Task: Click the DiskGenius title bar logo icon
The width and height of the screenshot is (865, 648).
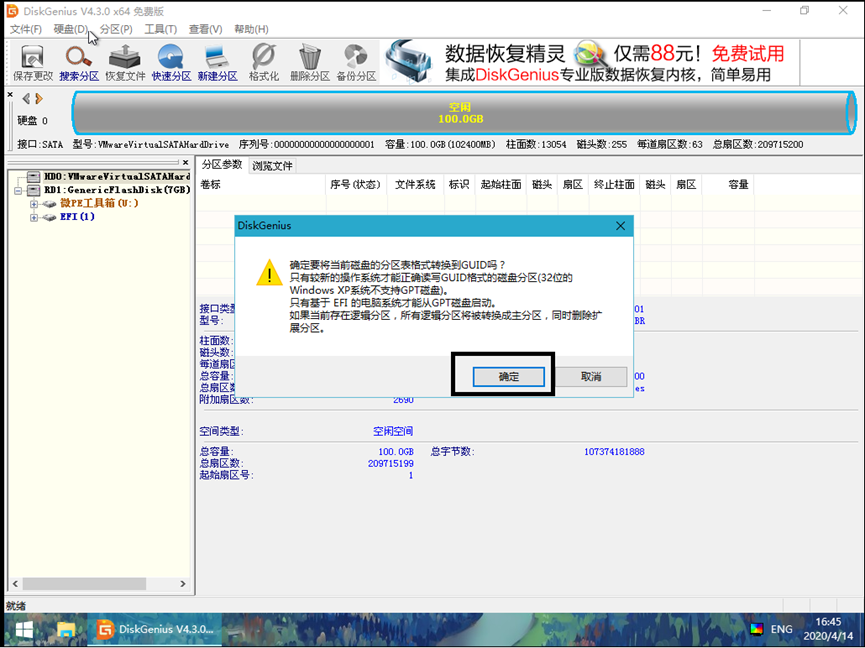Action: [12, 11]
